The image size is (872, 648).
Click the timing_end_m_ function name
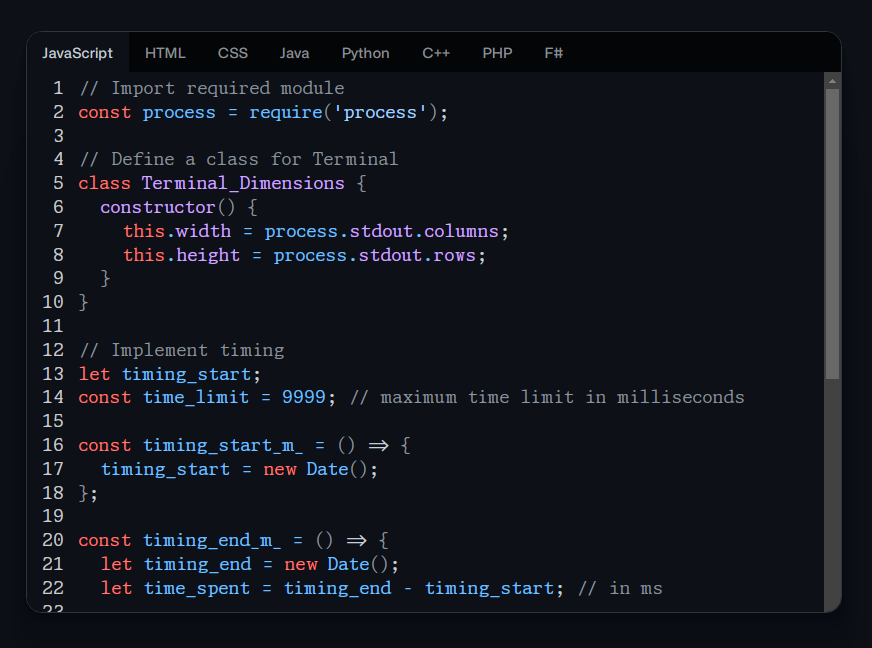tap(212, 540)
